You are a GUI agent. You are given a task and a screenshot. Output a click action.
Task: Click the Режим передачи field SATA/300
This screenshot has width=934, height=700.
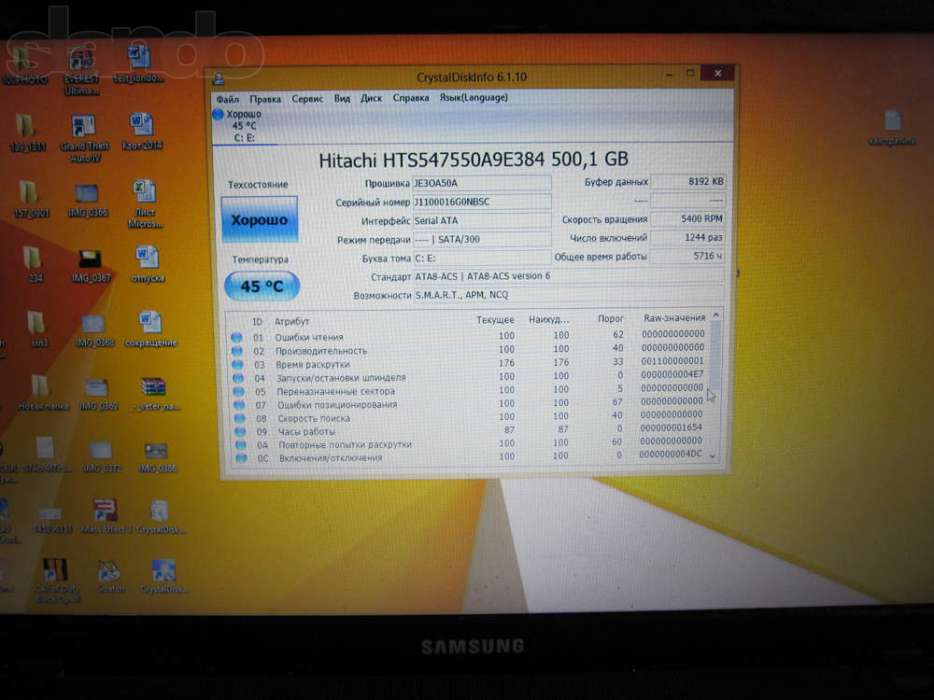tap(482, 239)
